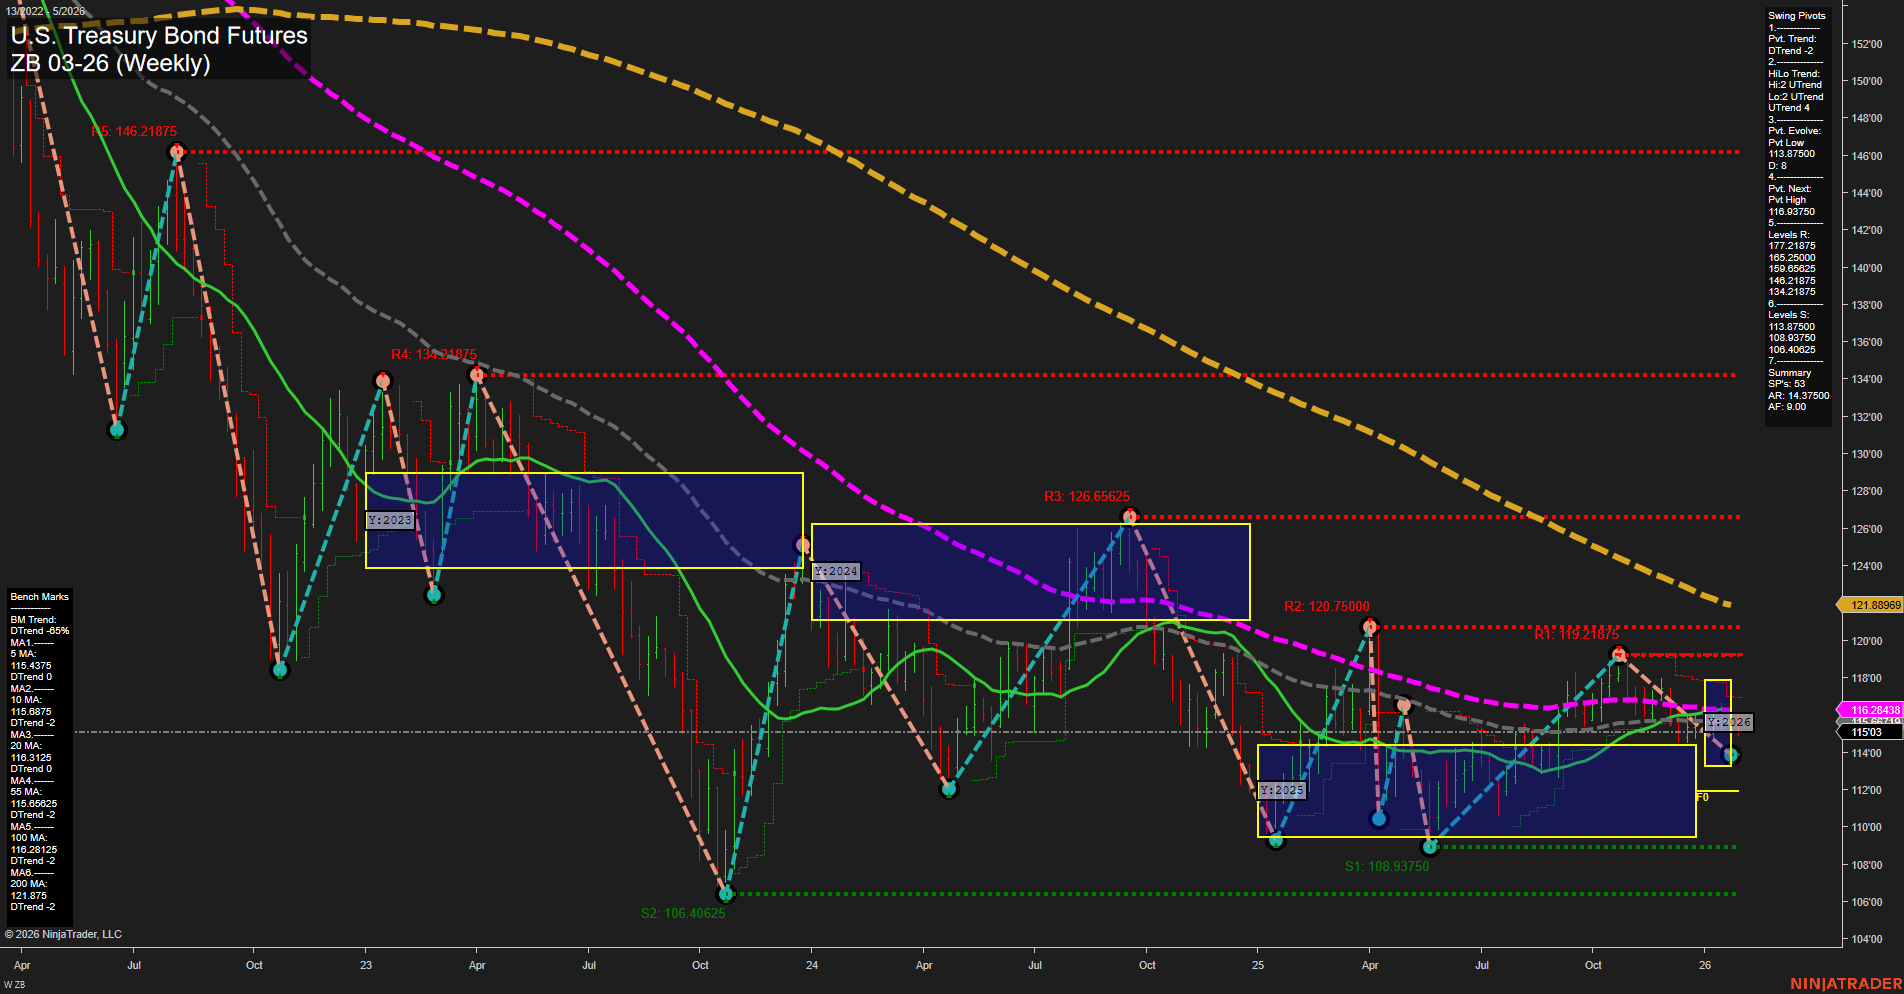
Task: Select the teal pivot dot at S2 106.40625
Action: coord(727,895)
